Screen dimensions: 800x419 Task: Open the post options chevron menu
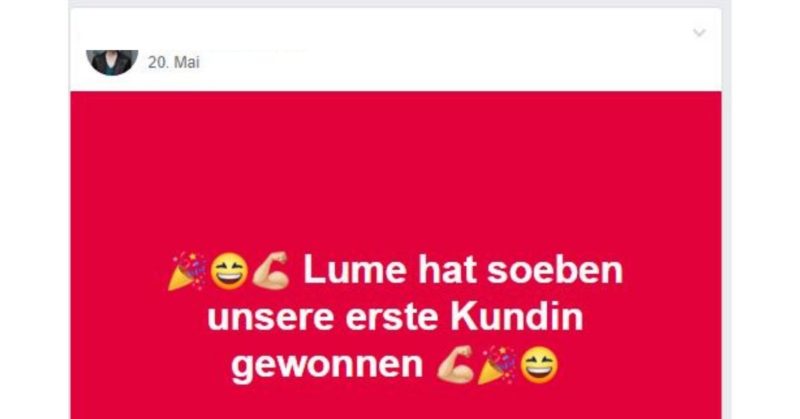point(699,33)
